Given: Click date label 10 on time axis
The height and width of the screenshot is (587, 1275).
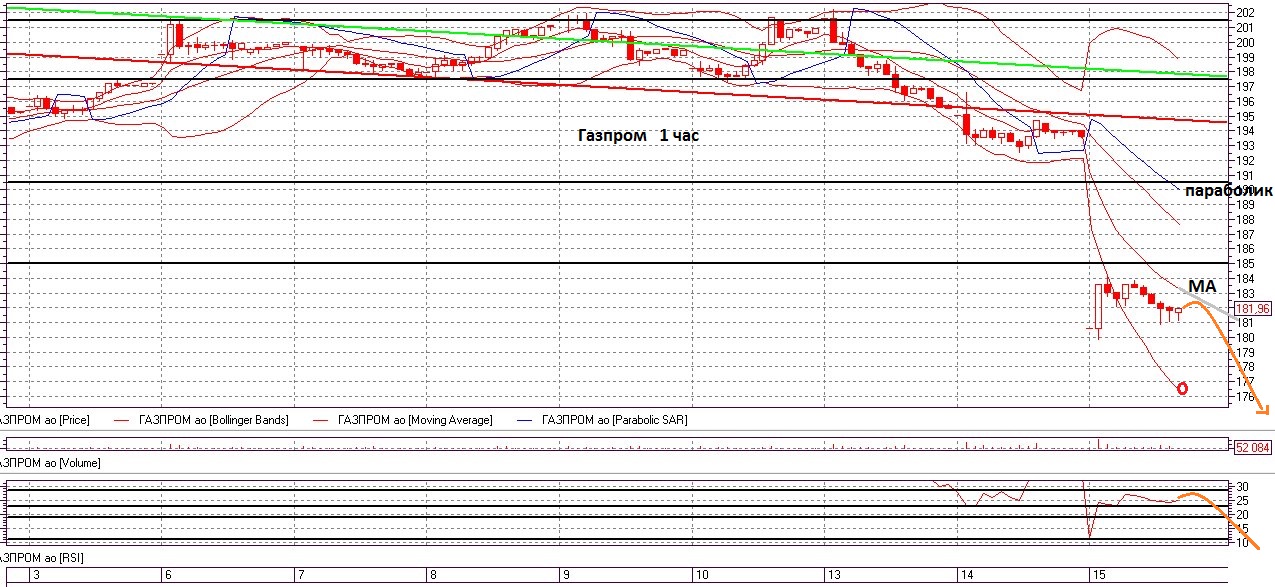Looking at the screenshot, I should [701, 576].
